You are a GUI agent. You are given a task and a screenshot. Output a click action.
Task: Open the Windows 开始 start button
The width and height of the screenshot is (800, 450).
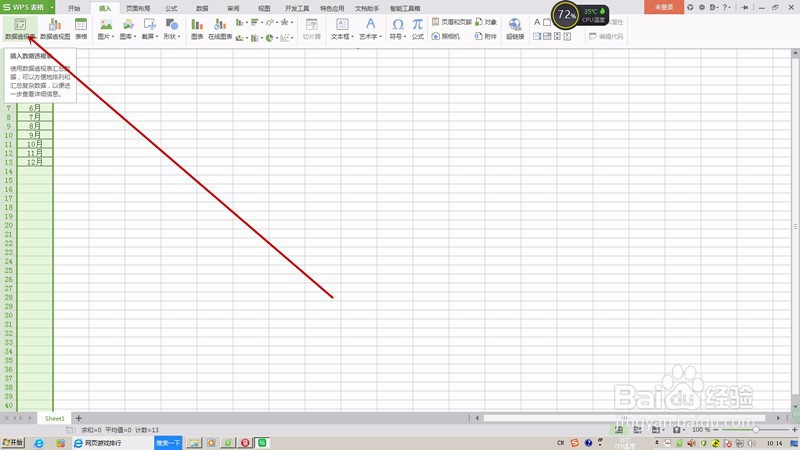coord(13,443)
